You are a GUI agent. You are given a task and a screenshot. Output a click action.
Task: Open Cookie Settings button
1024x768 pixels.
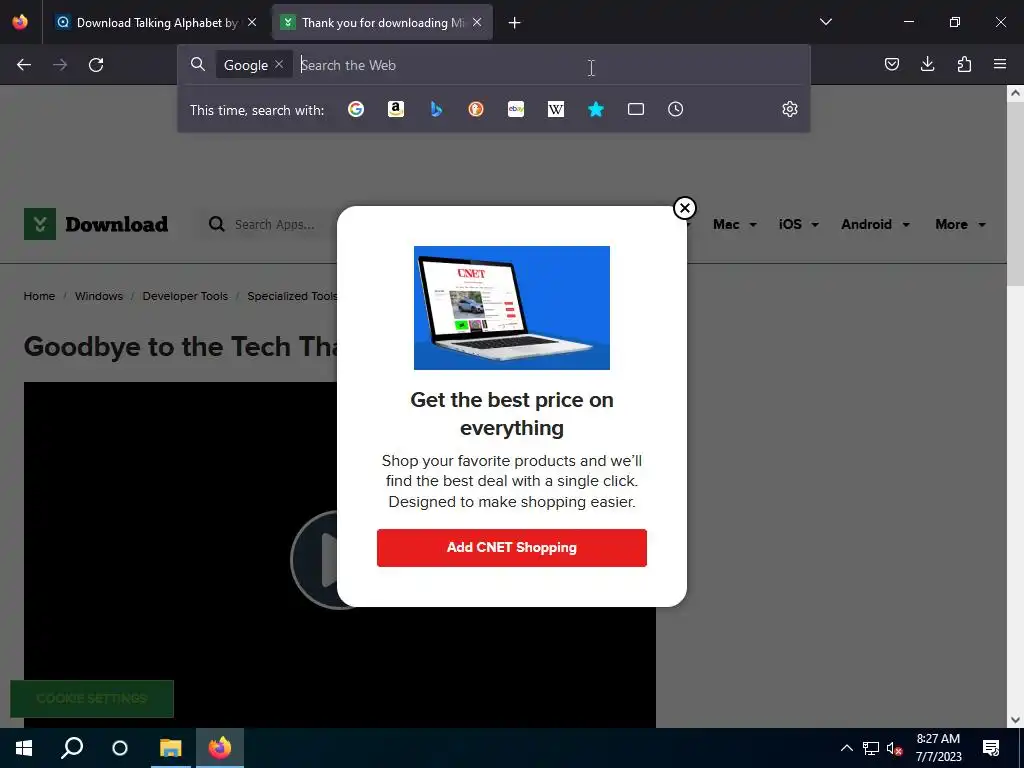[92, 699]
